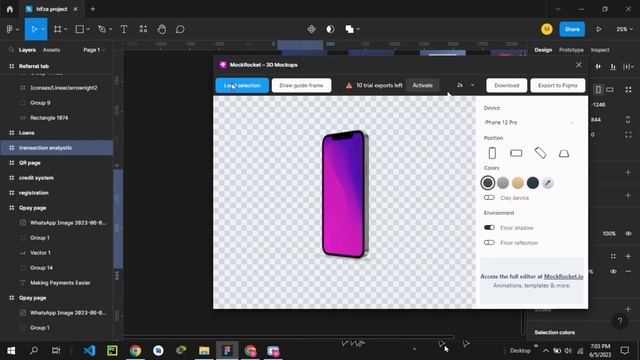Select the transaction analystic frame layer

57,148
